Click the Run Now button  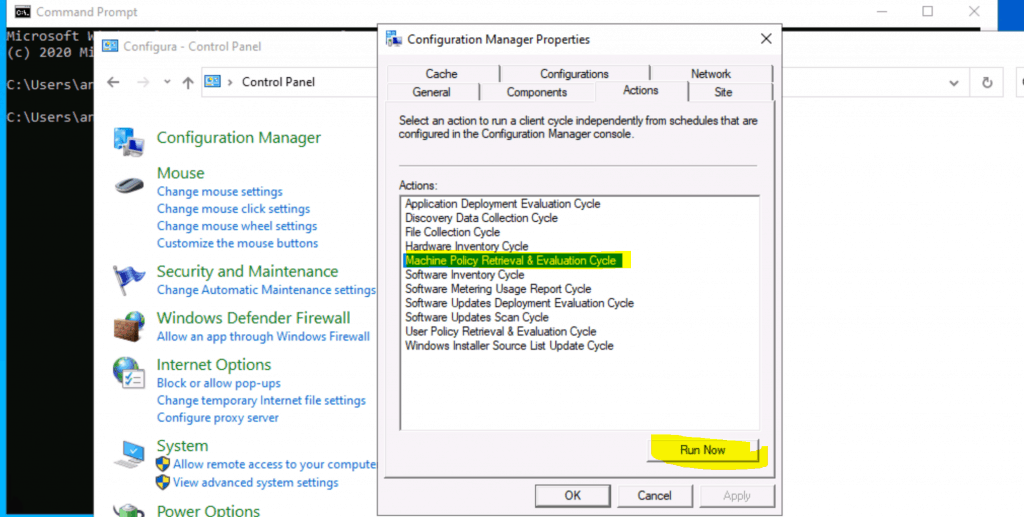coord(703,450)
